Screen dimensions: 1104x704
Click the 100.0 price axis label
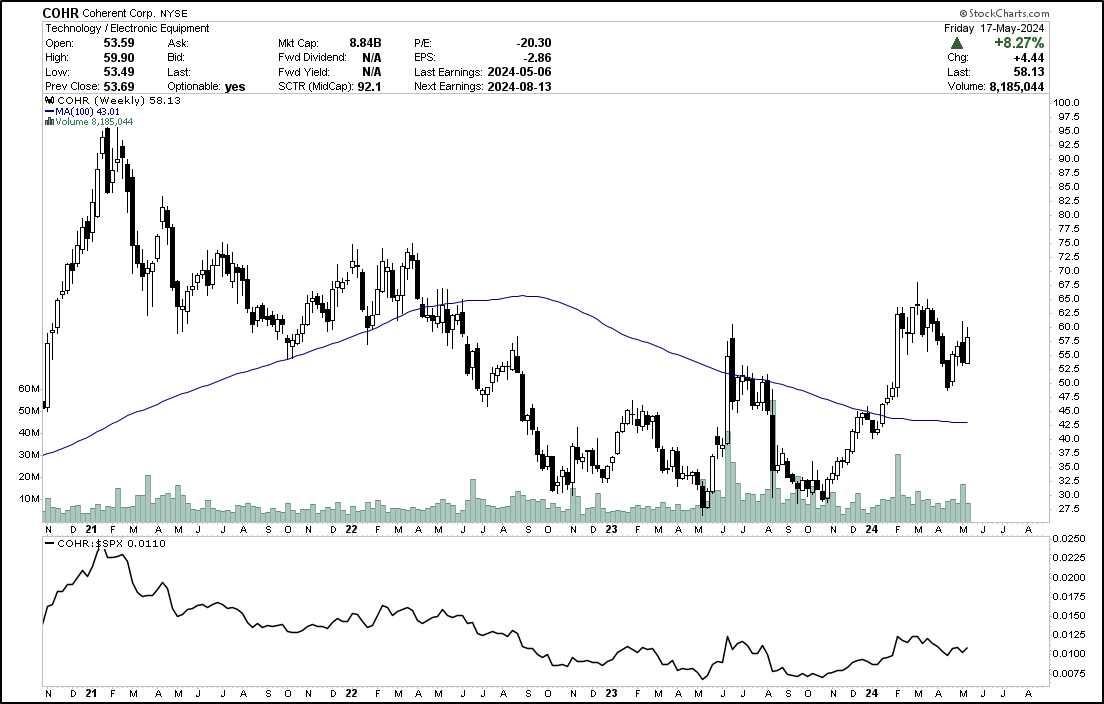click(x=1066, y=103)
